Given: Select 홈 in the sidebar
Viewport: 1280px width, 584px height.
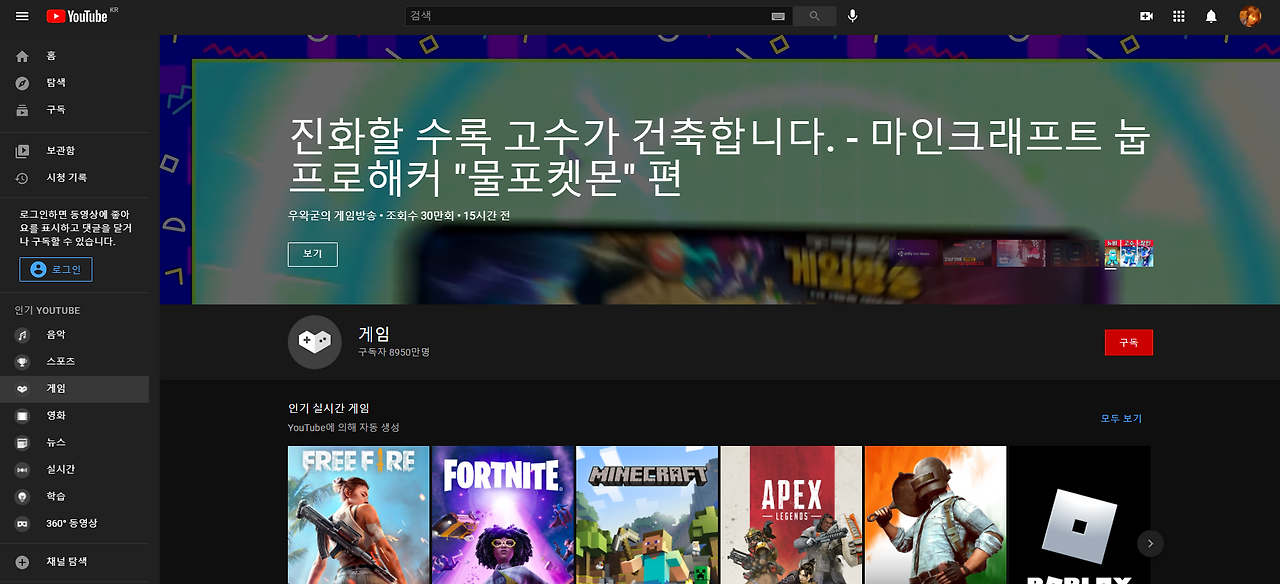Looking at the screenshot, I should click(74, 56).
